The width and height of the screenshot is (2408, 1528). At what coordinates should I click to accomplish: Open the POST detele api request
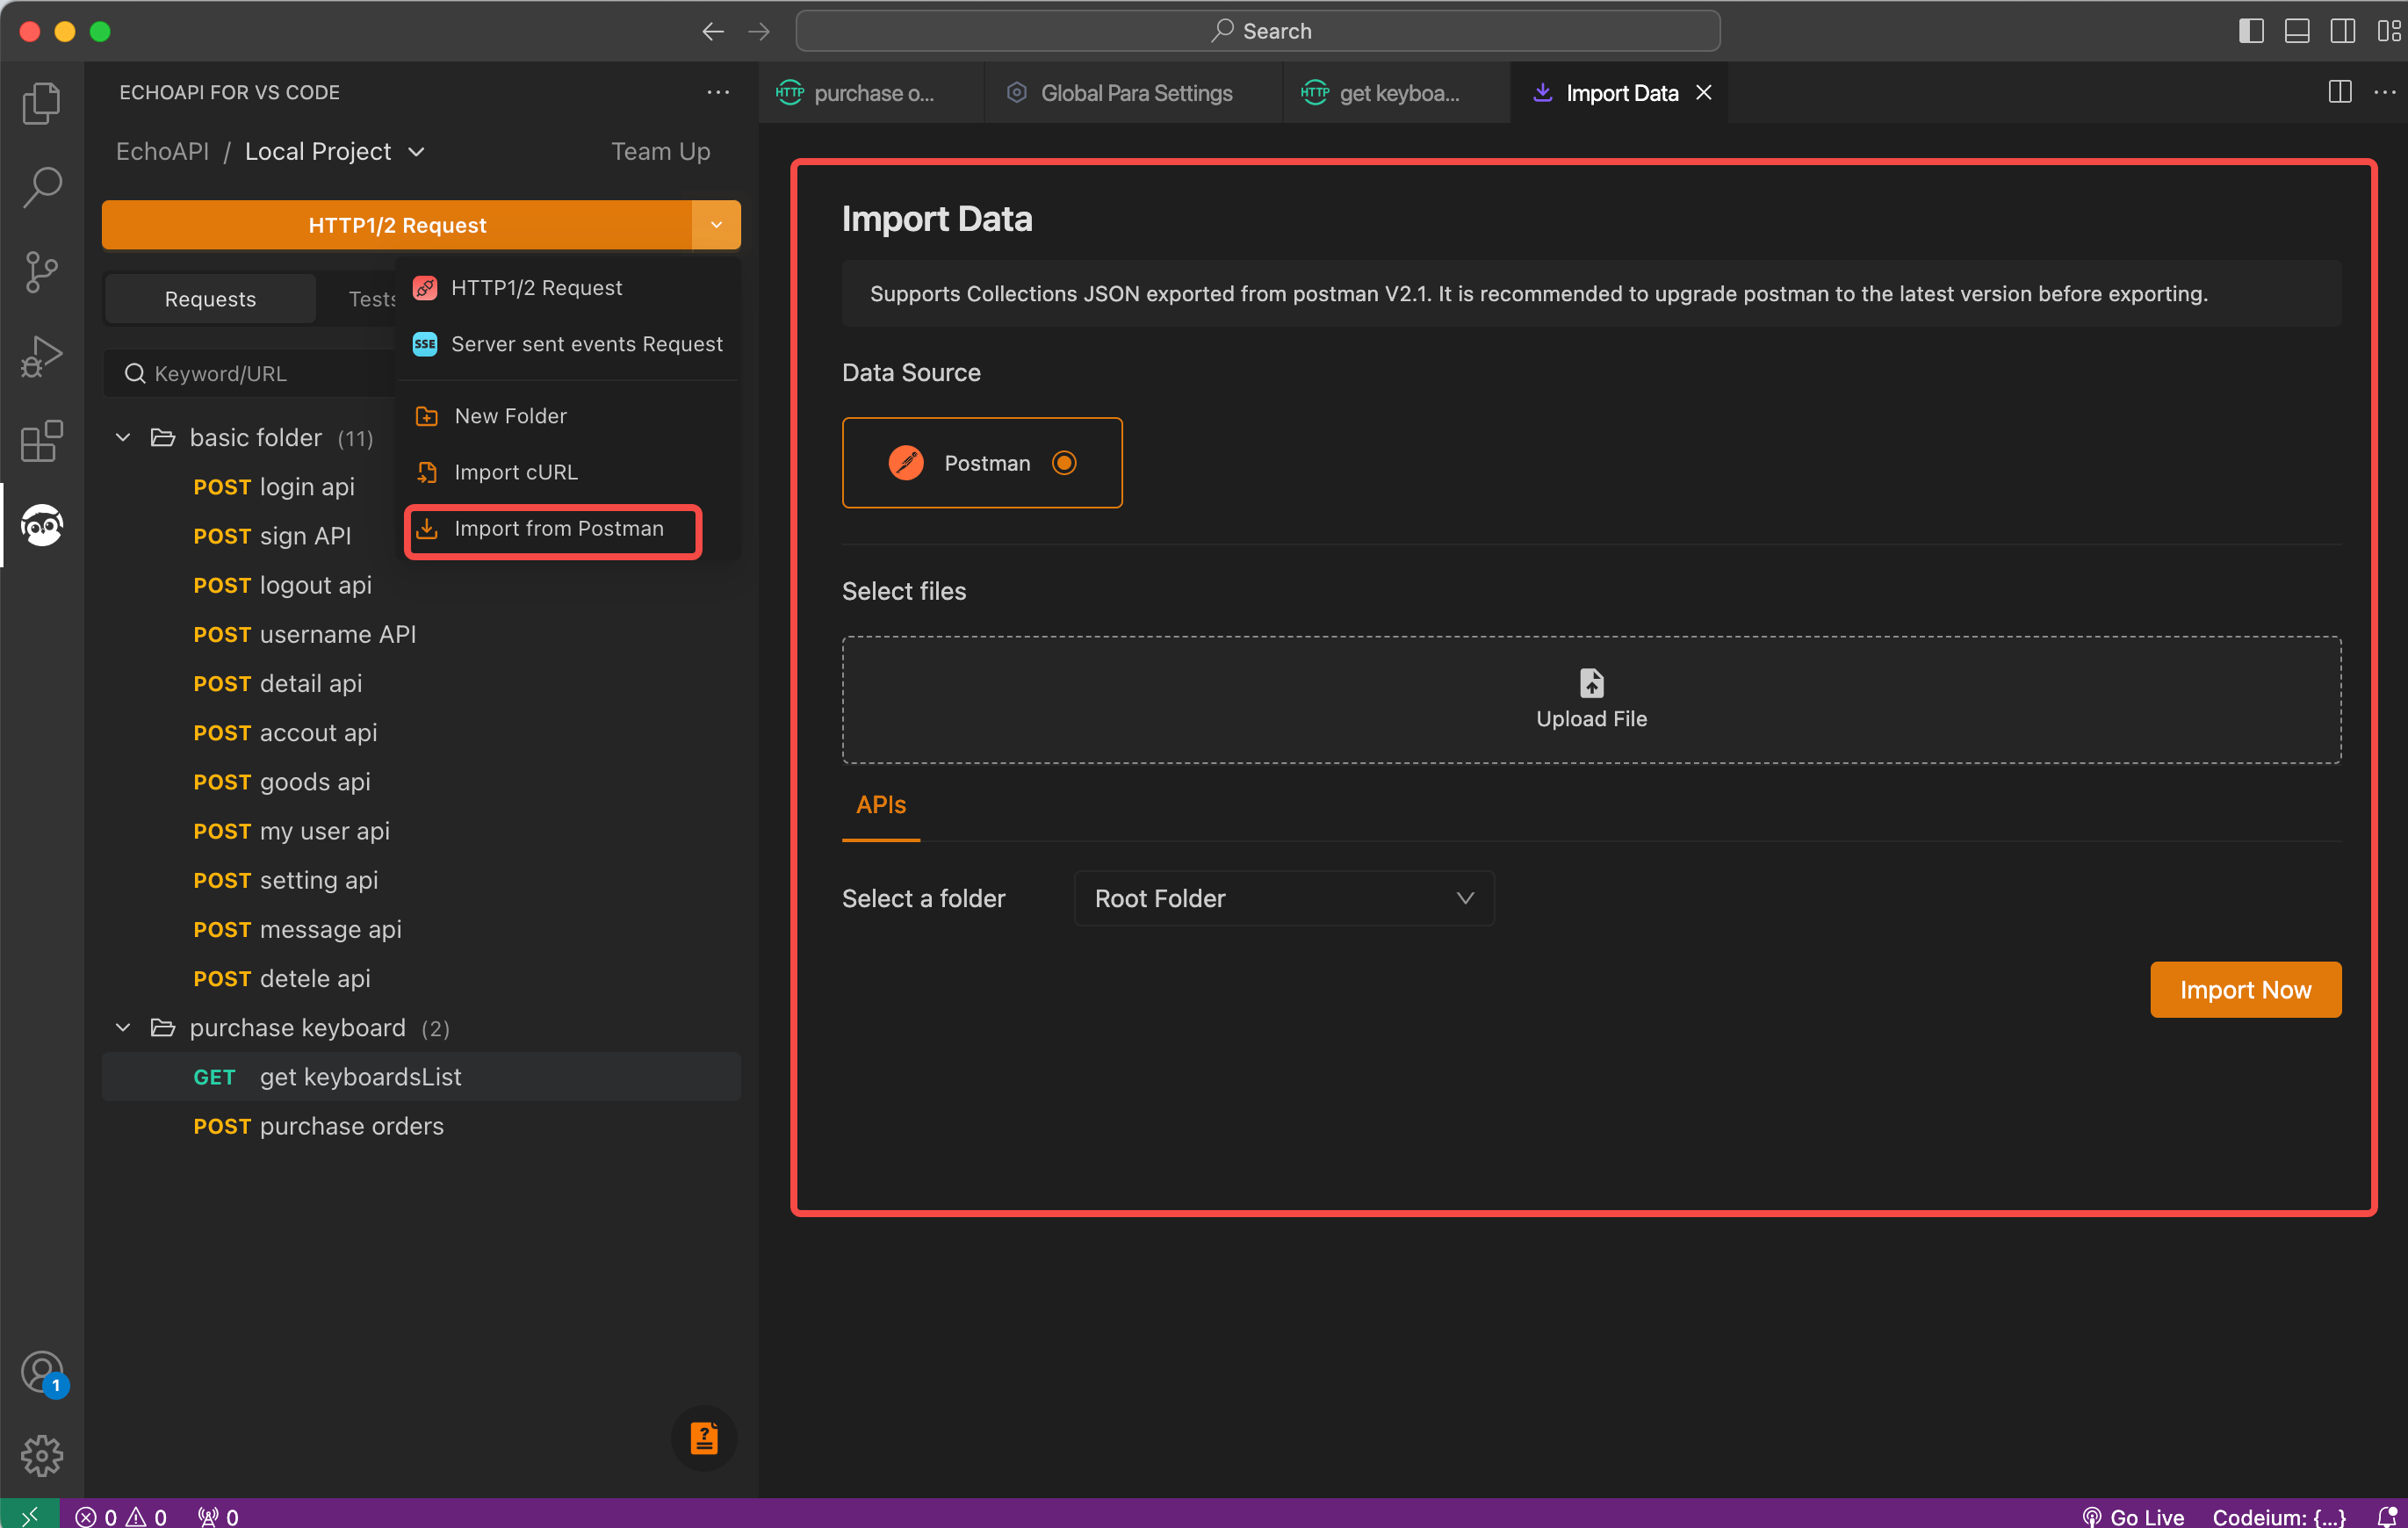(x=420, y=978)
